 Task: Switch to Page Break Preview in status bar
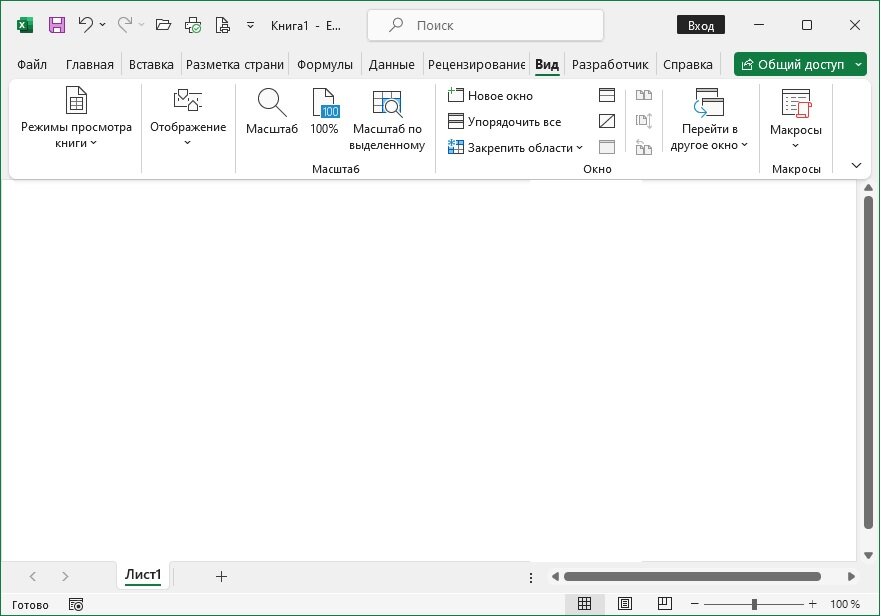click(x=665, y=604)
